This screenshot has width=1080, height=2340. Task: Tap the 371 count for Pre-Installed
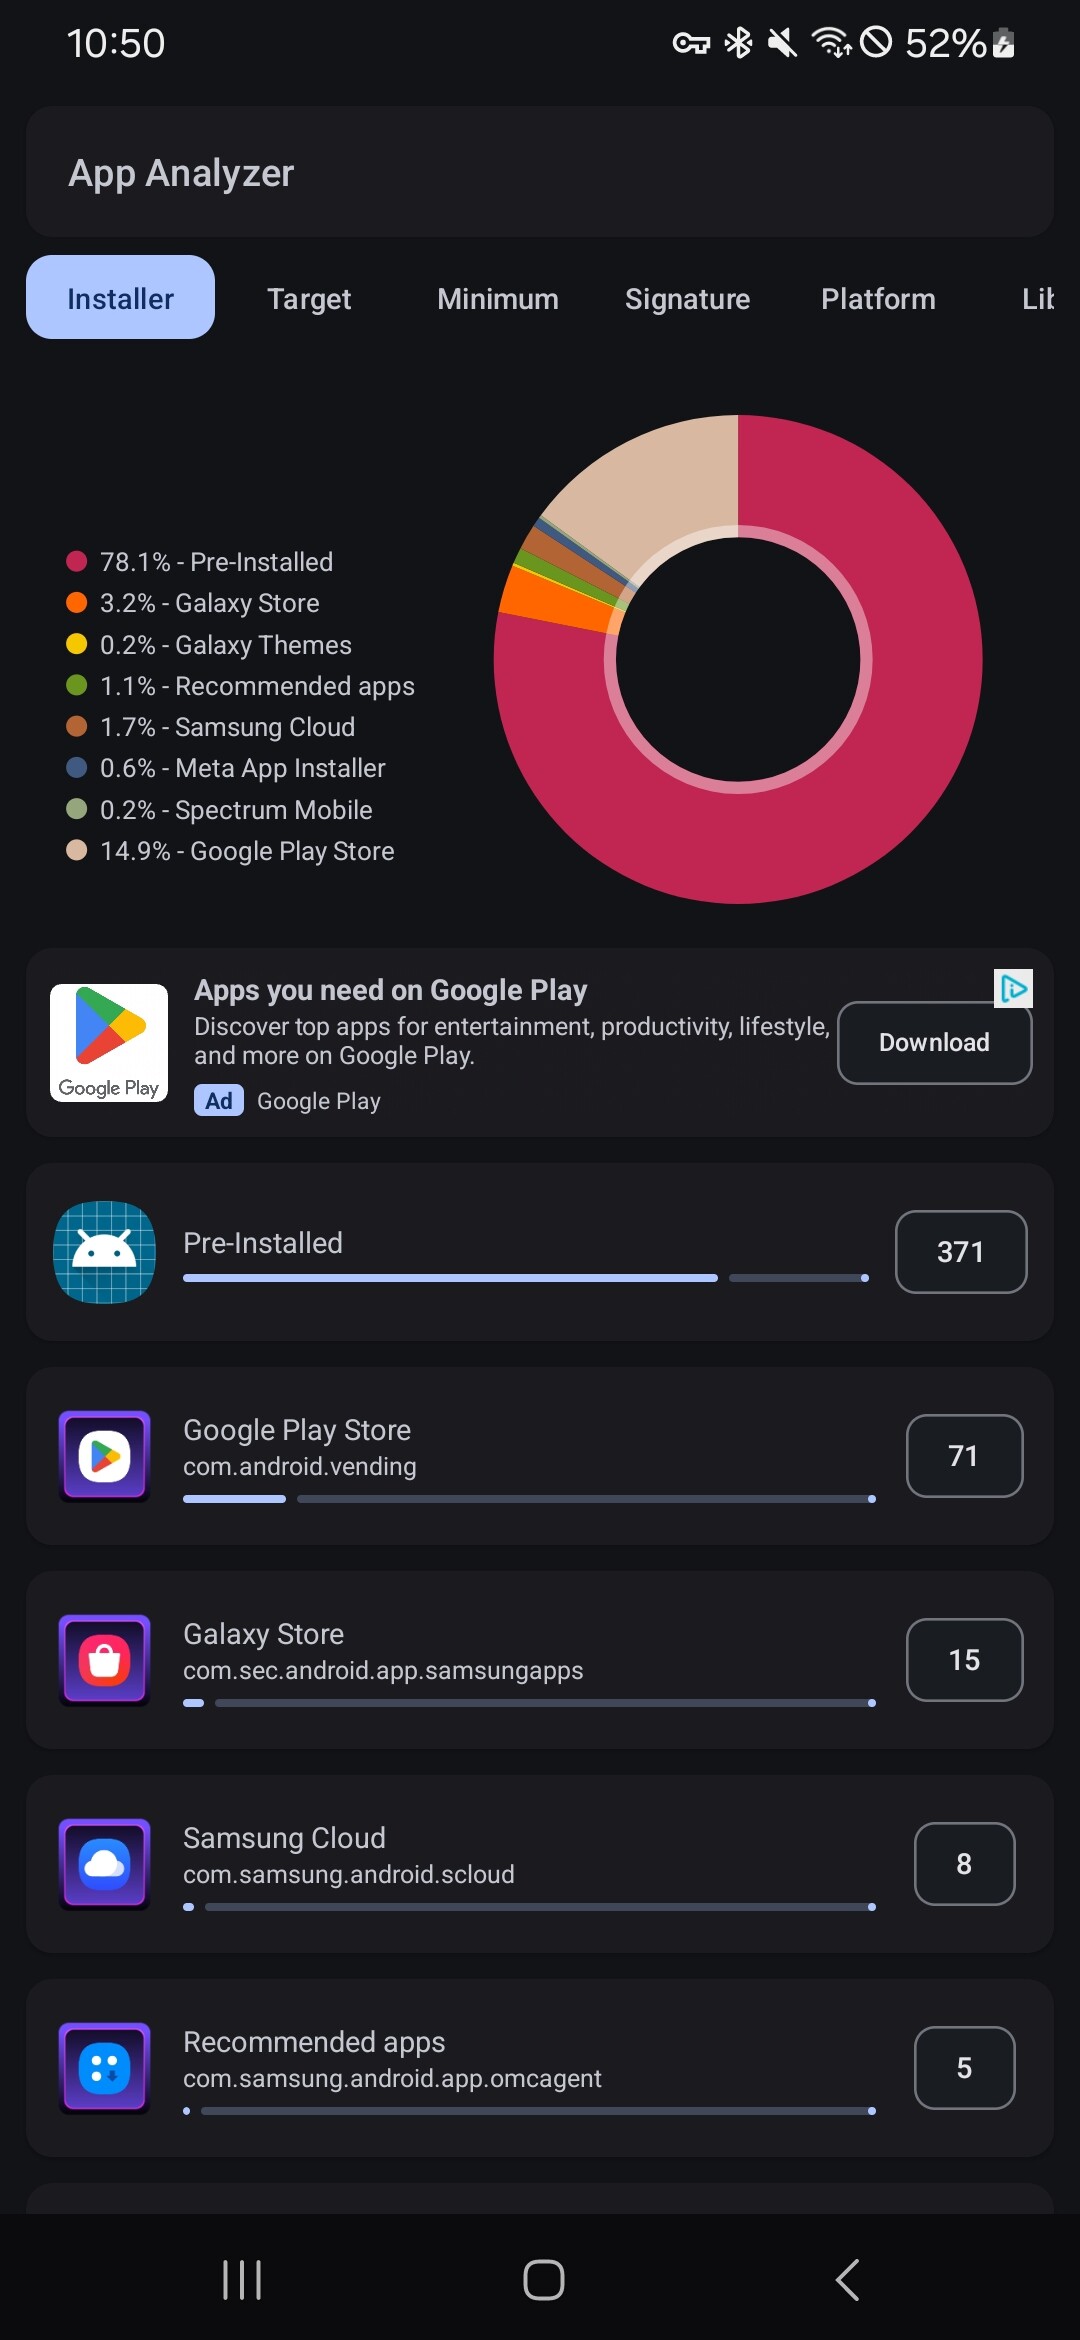(961, 1252)
